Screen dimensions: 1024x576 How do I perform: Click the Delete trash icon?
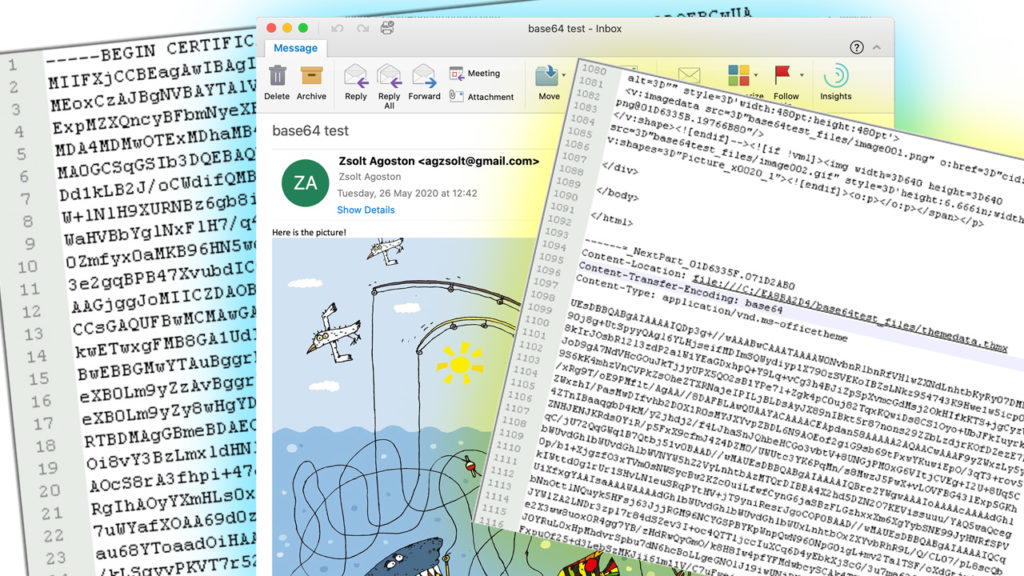coord(277,77)
